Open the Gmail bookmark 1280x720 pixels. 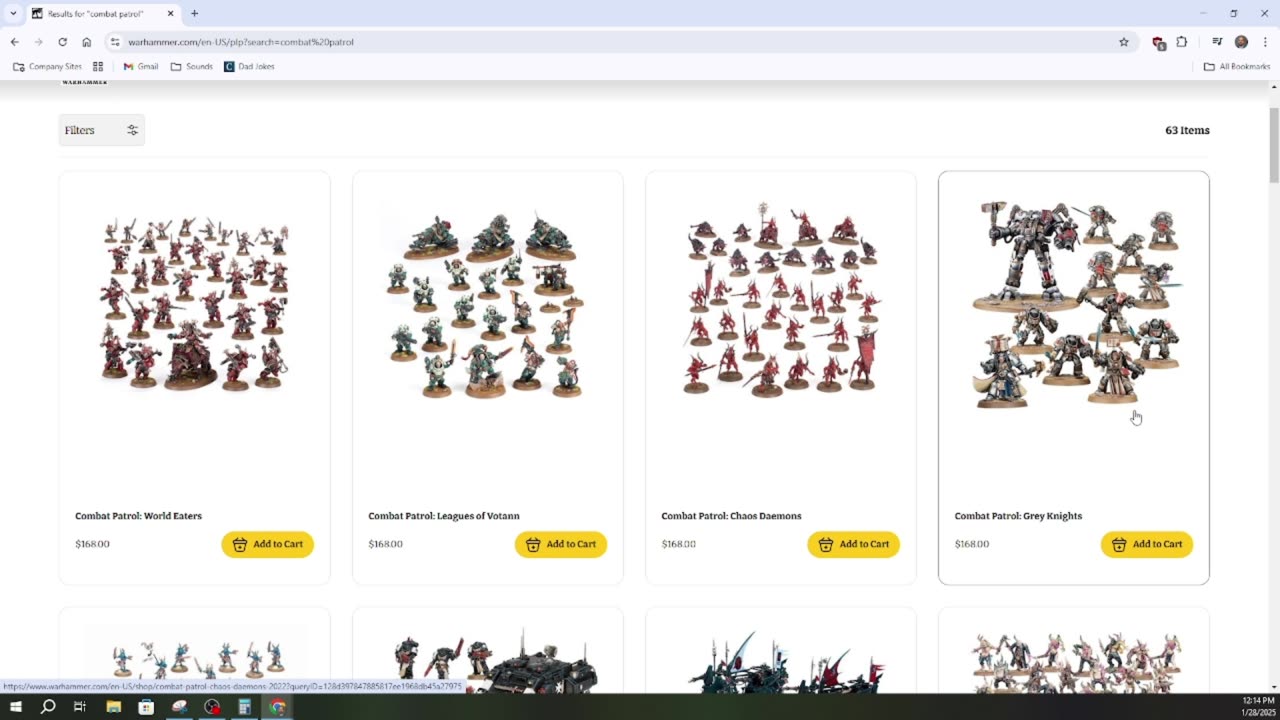click(x=141, y=66)
